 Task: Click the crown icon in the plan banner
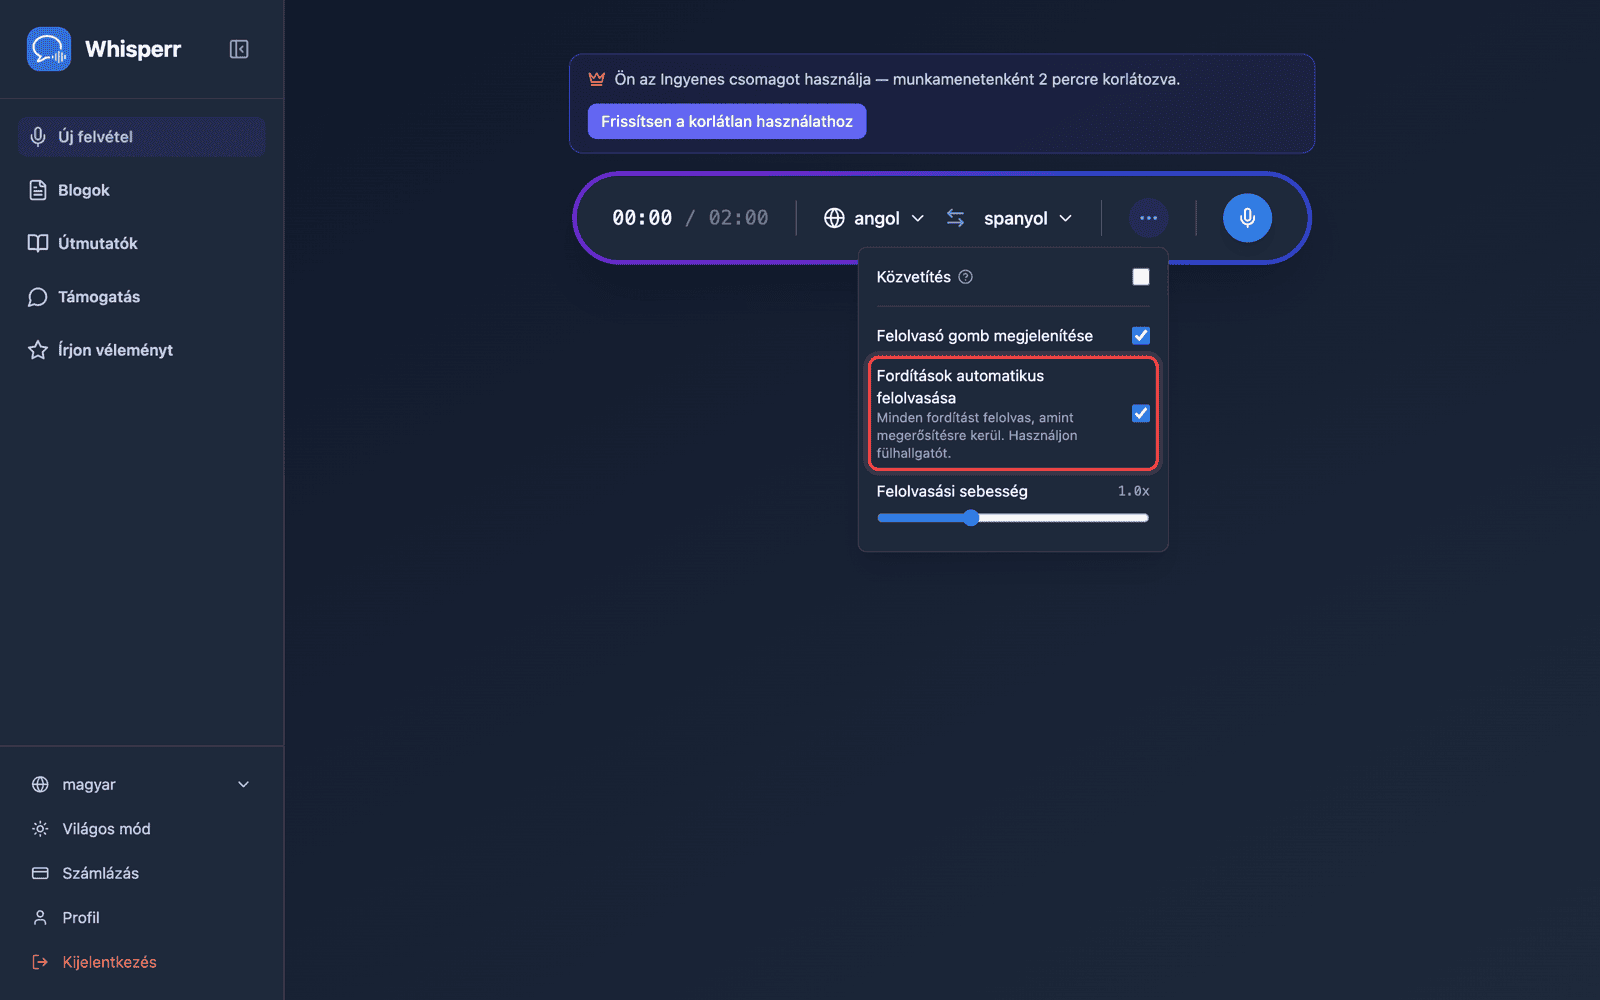point(597,79)
